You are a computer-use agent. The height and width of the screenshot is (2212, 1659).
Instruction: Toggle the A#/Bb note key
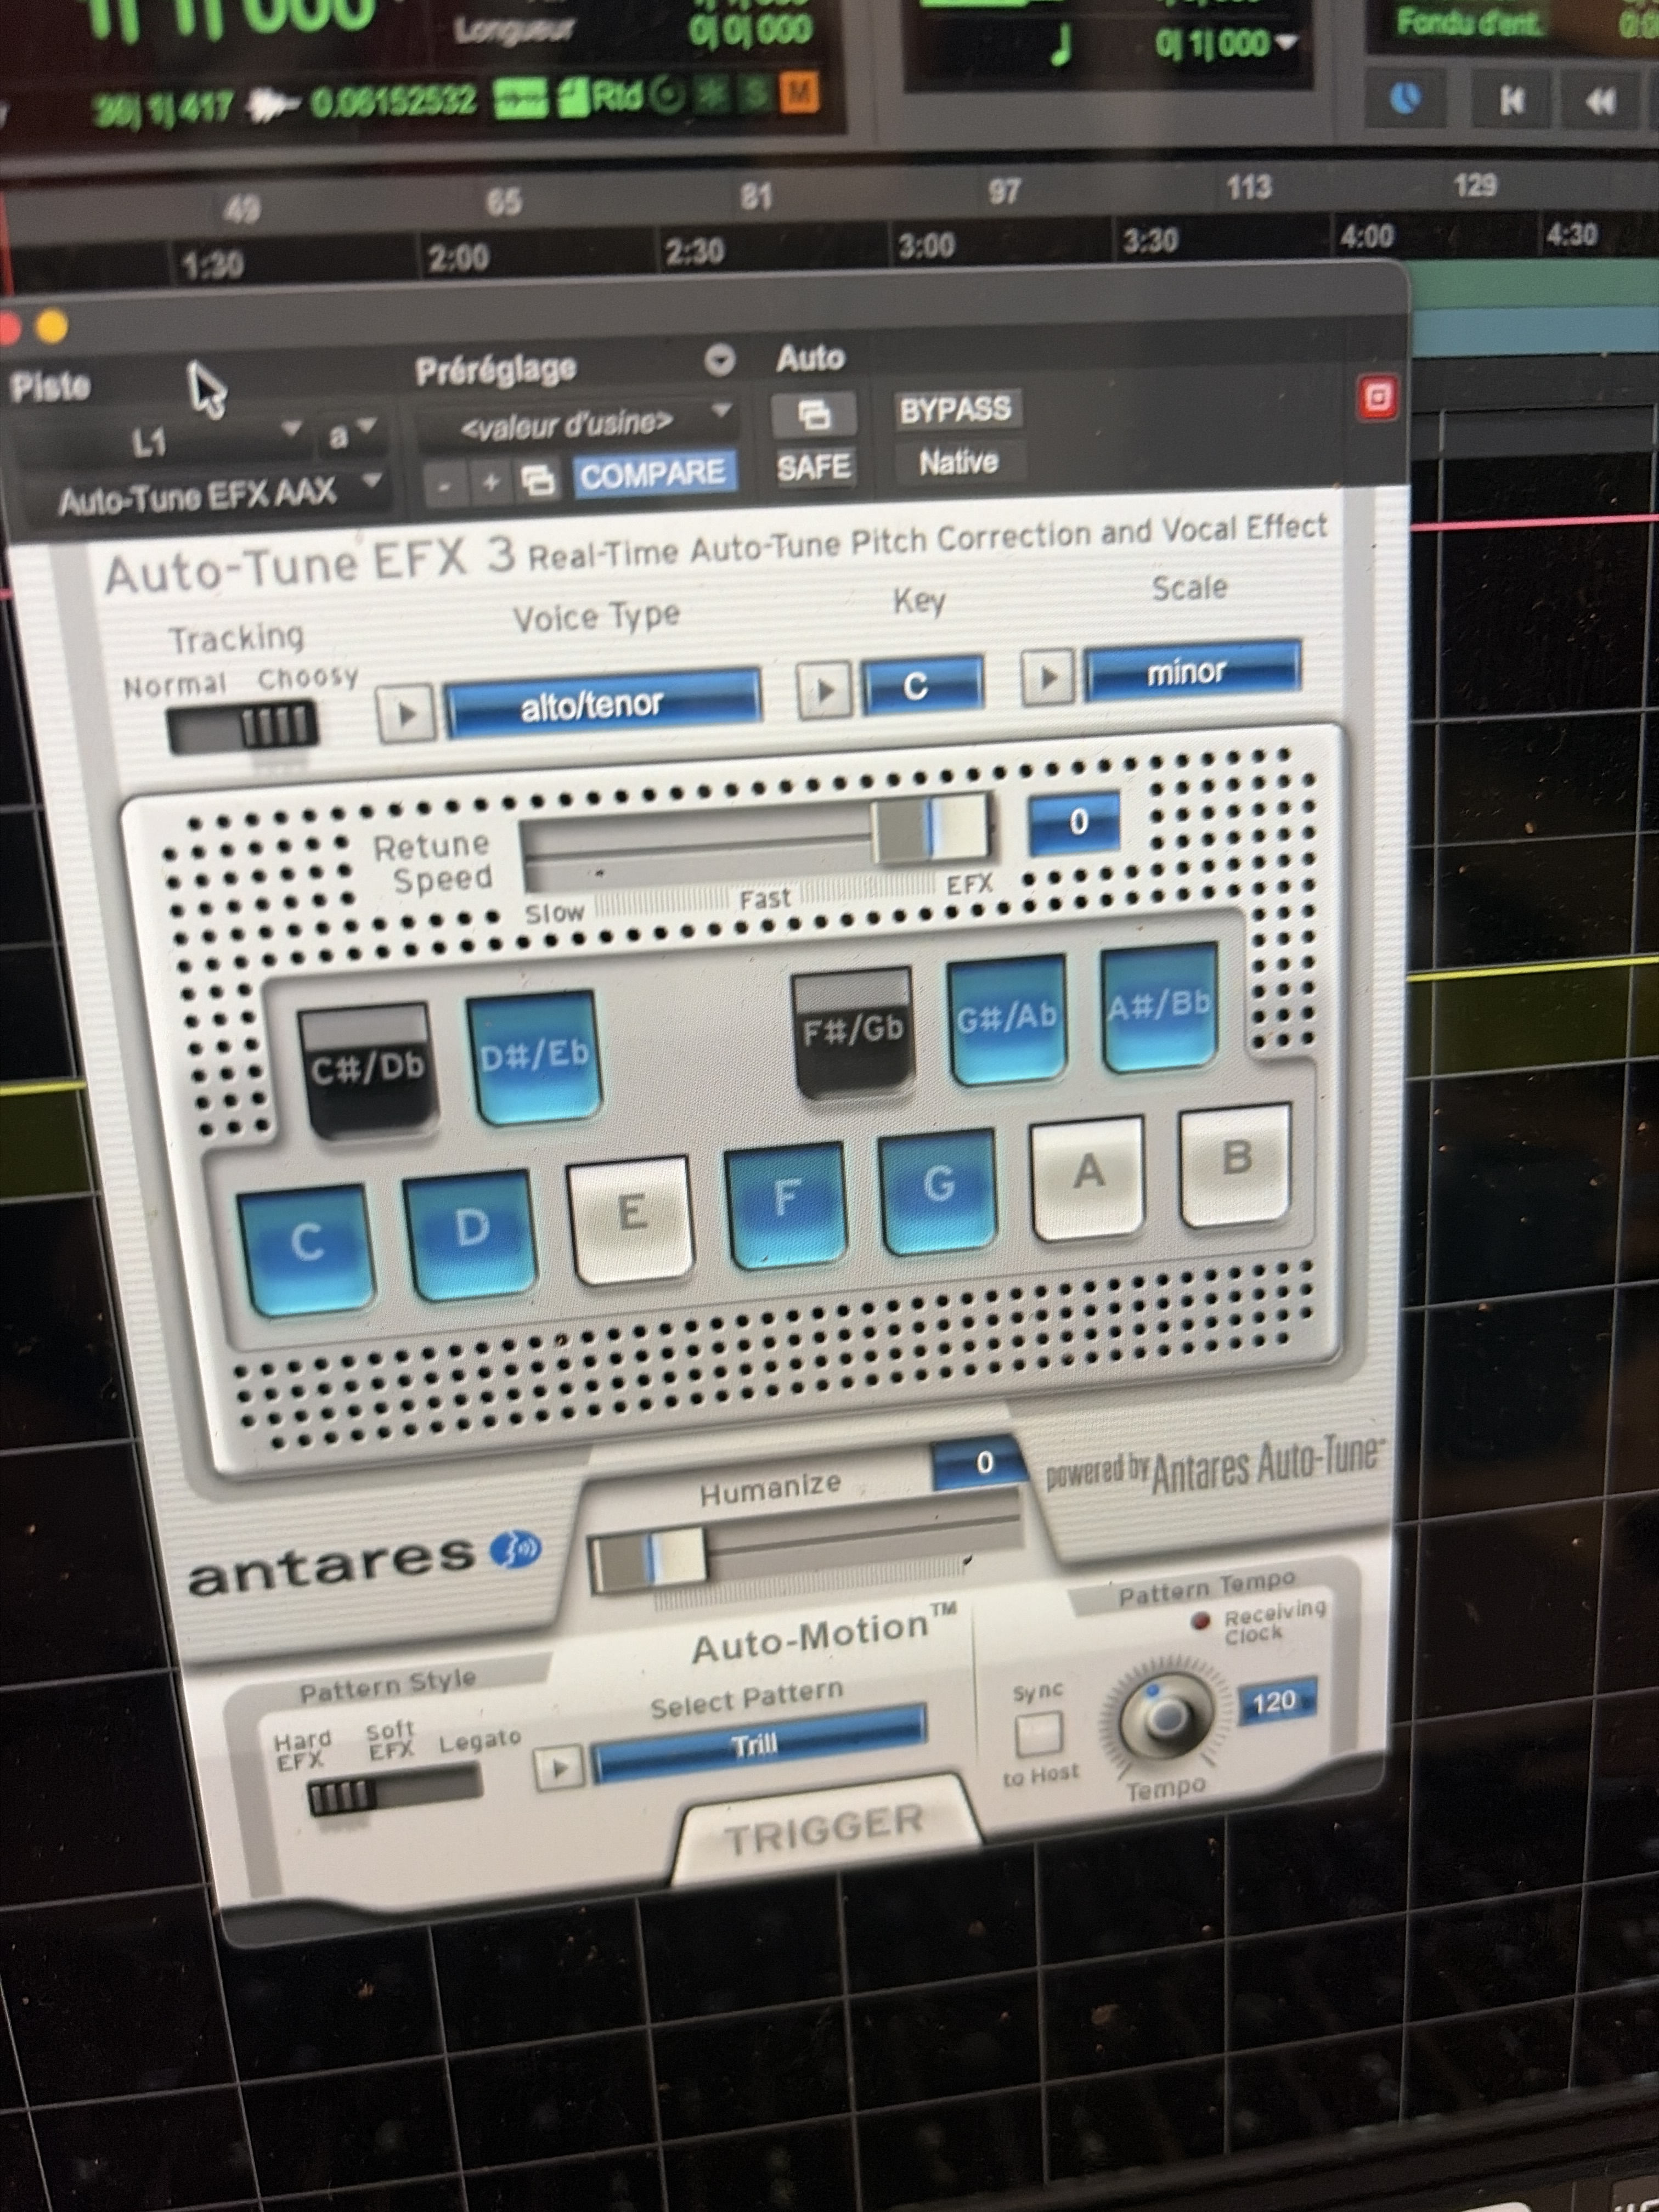pos(1159,1006)
